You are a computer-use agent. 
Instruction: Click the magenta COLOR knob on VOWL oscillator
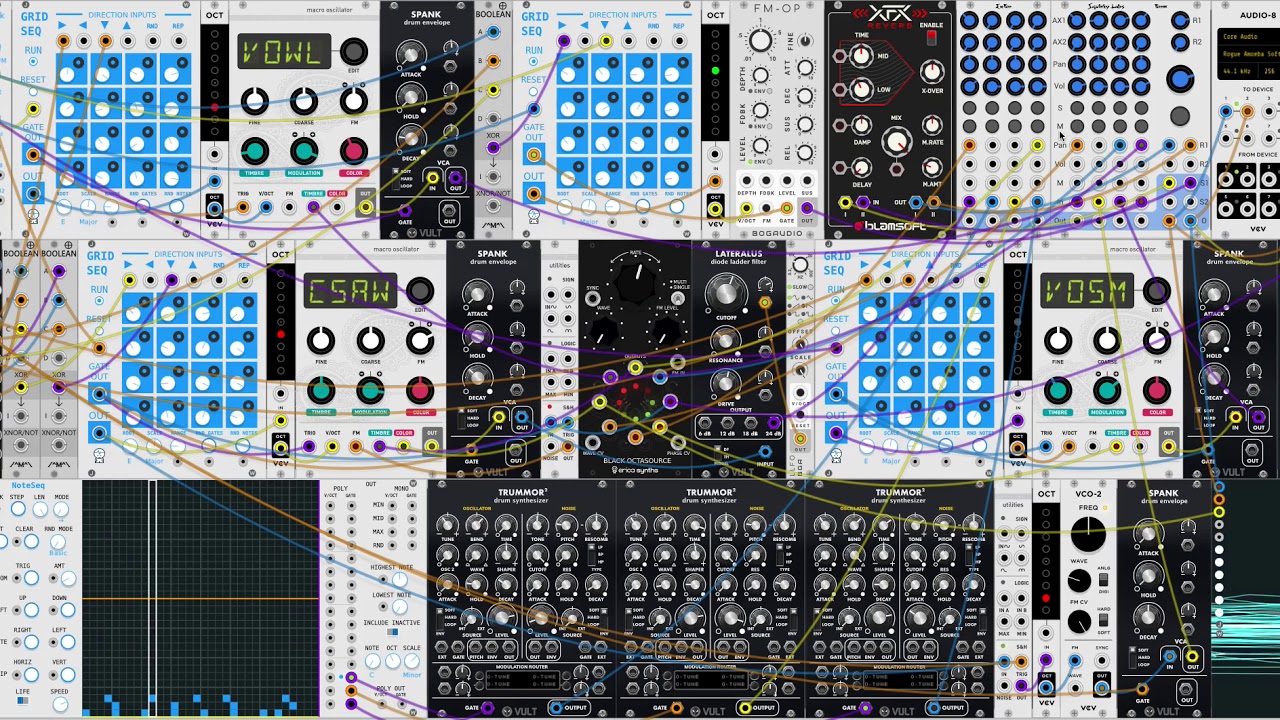353,151
